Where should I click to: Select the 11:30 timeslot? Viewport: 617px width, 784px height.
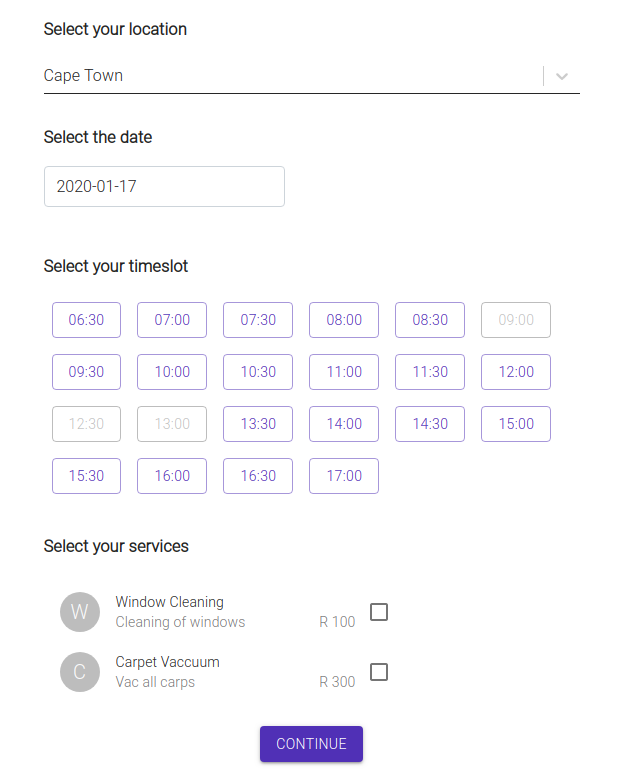click(x=430, y=372)
